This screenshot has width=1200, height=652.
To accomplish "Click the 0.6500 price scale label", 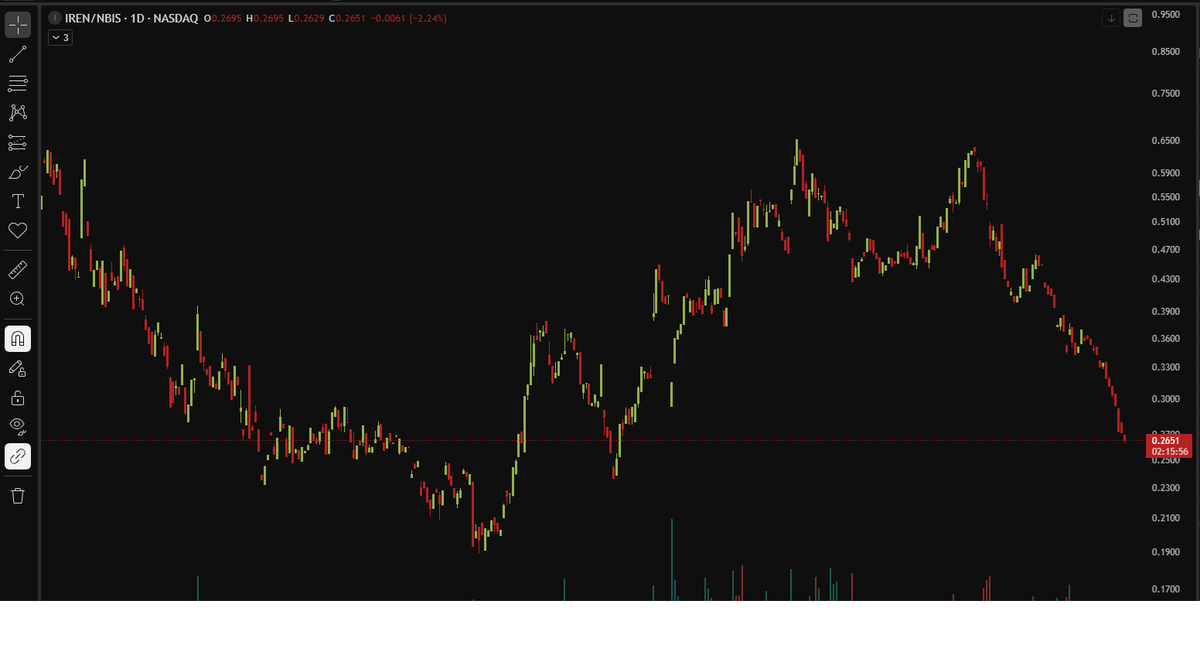I will click(x=1166, y=141).
